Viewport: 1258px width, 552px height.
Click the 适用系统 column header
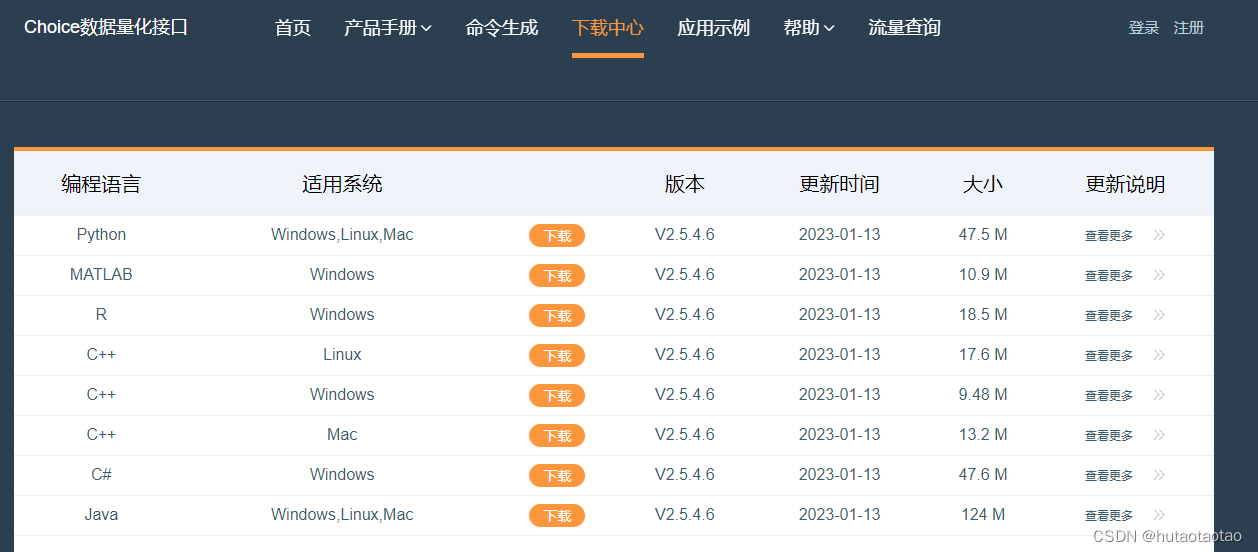342,184
